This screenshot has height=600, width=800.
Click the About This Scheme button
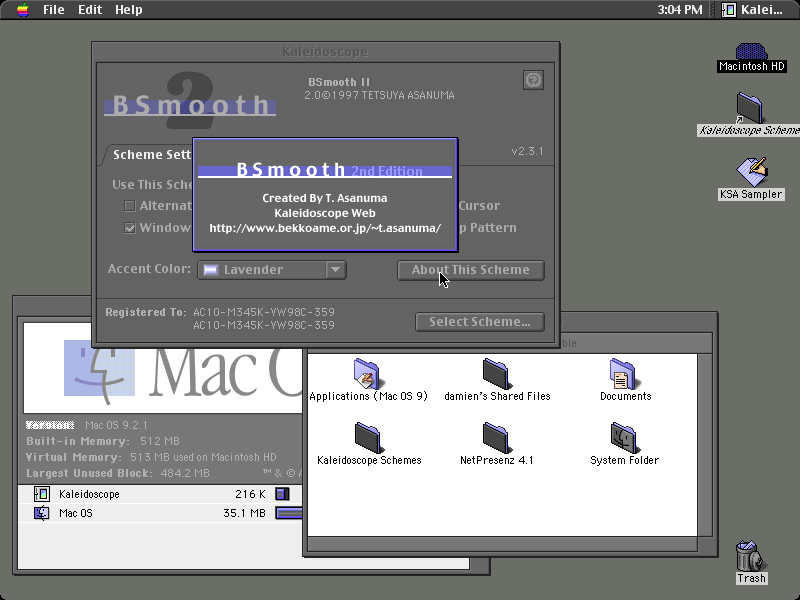(470, 270)
